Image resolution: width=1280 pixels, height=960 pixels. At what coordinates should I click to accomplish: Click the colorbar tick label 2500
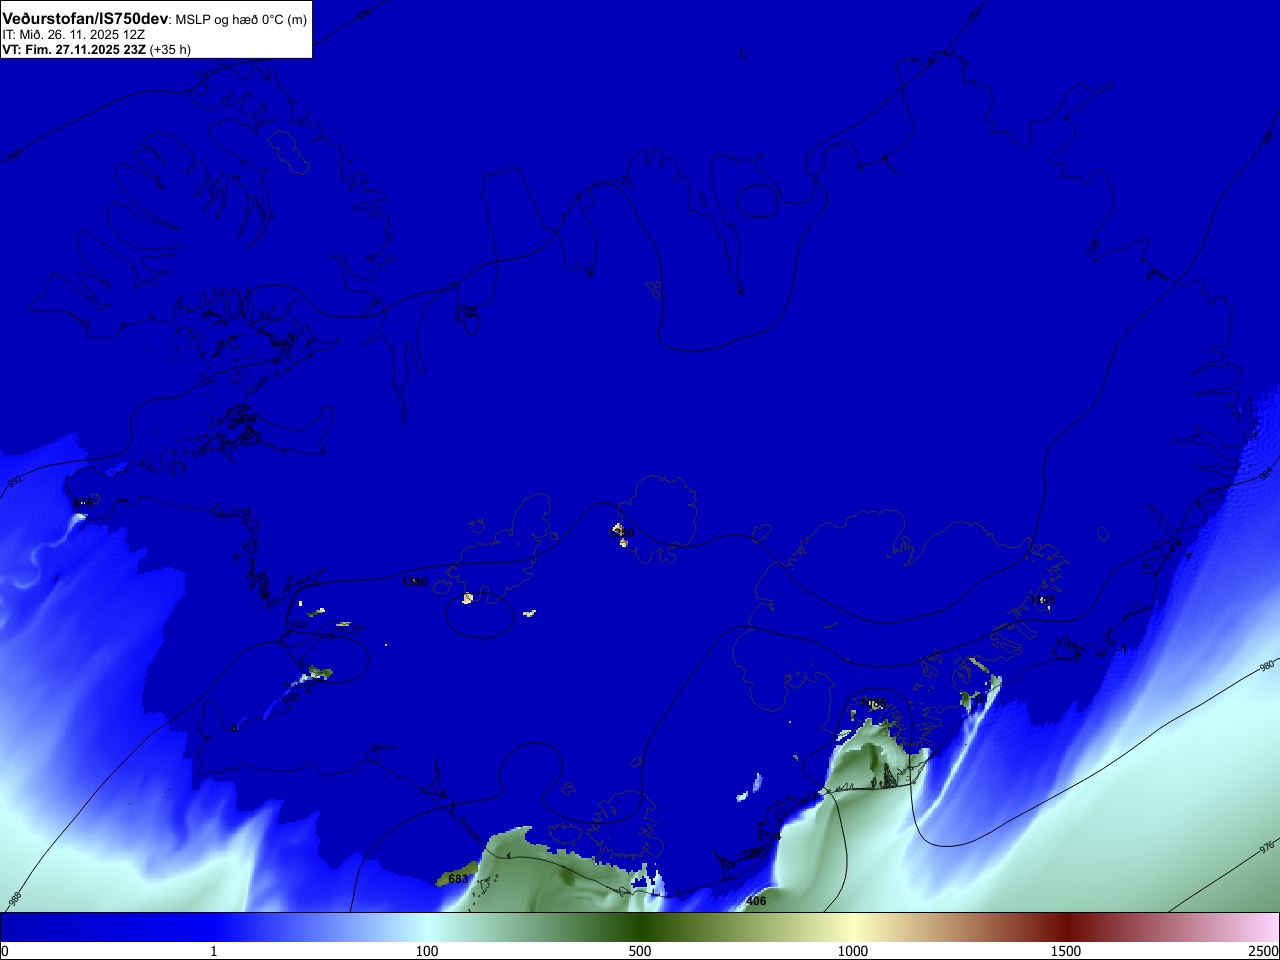tap(1263, 951)
